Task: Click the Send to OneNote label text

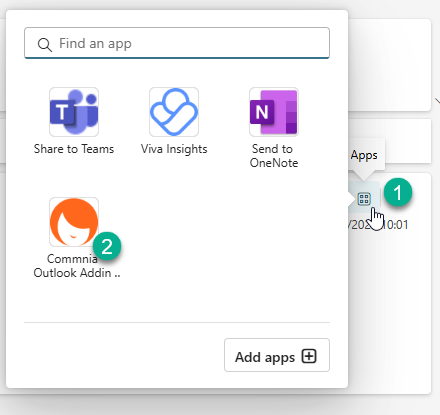Action: 274,156
